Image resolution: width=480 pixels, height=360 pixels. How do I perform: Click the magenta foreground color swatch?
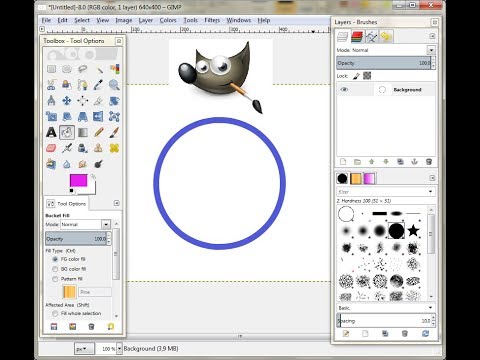pos(79,180)
